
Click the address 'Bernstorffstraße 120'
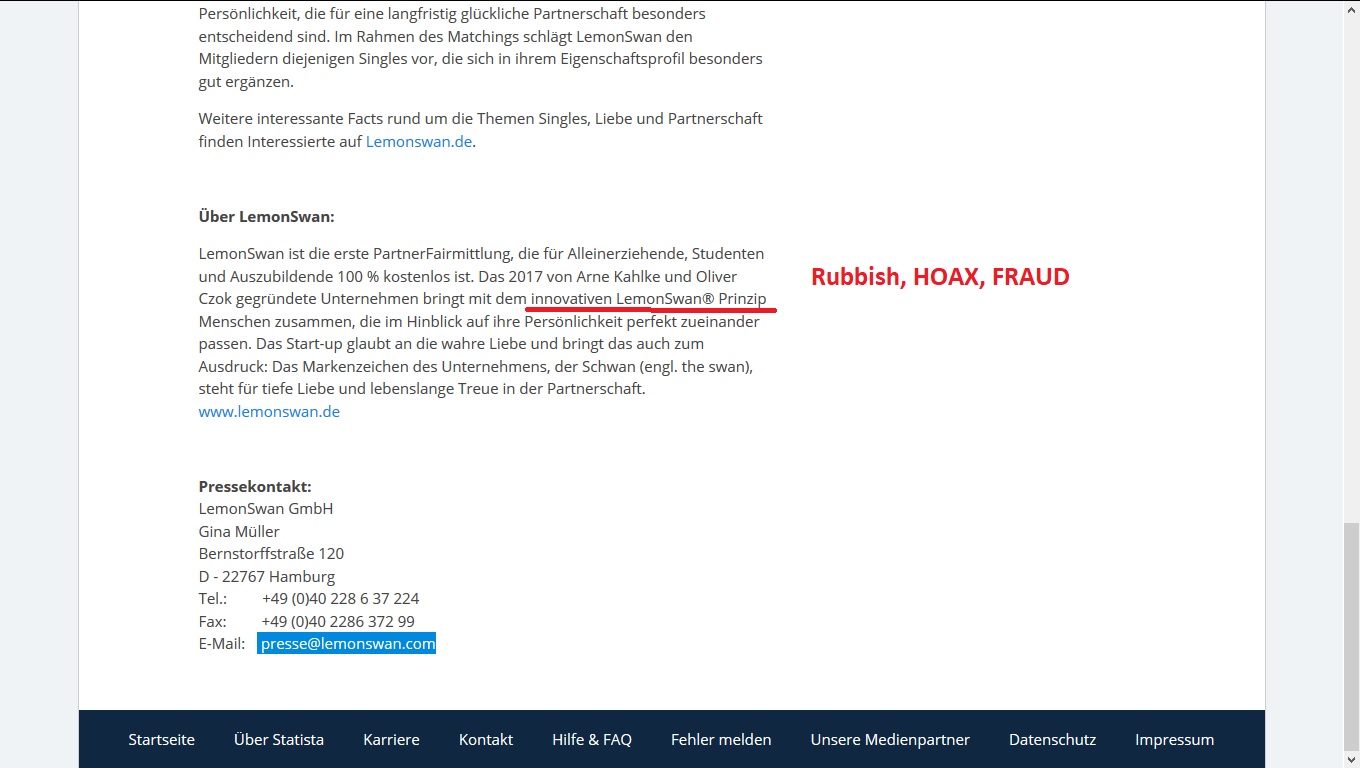click(271, 554)
